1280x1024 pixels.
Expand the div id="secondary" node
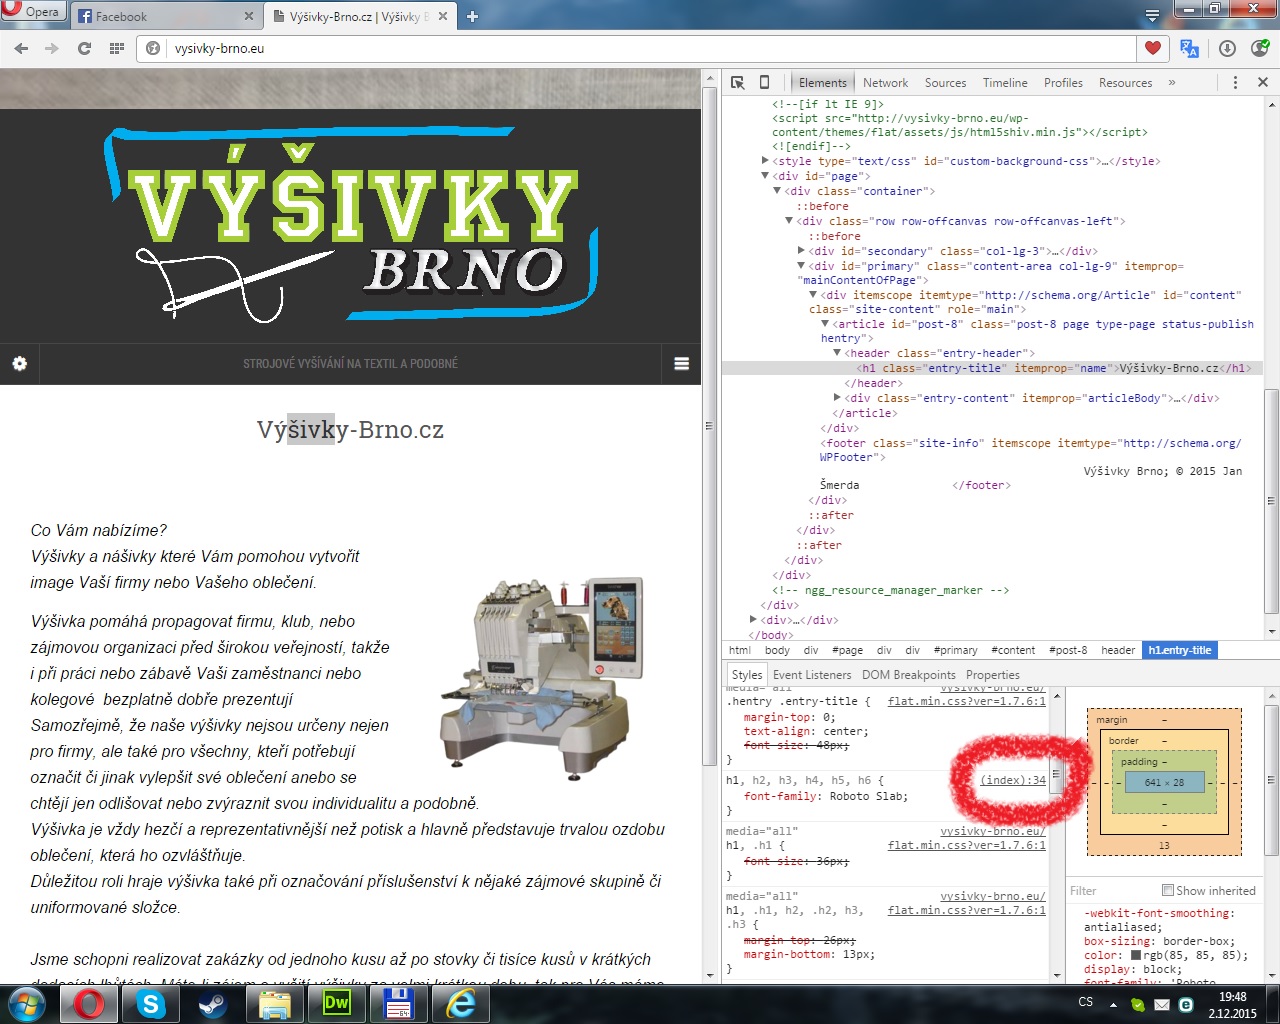click(801, 251)
